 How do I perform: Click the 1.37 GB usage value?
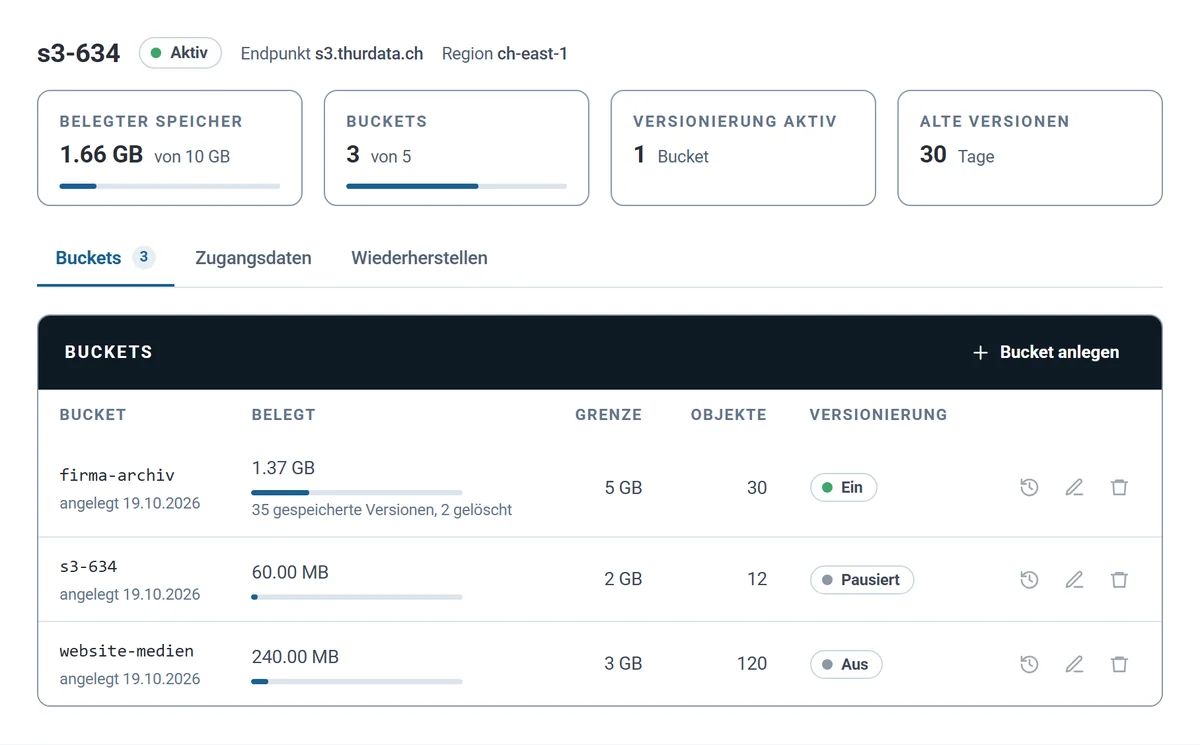(x=283, y=468)
